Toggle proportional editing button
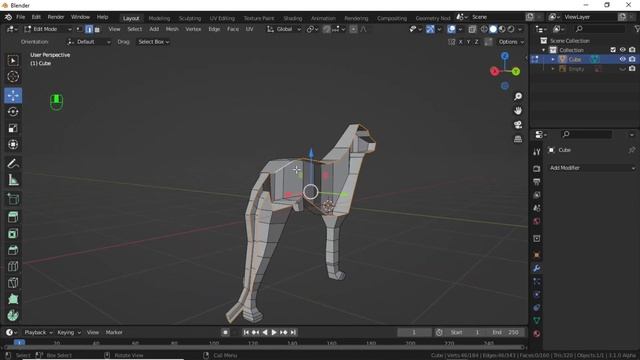Screen dimensions: 640x360 (x=353, y=29)
